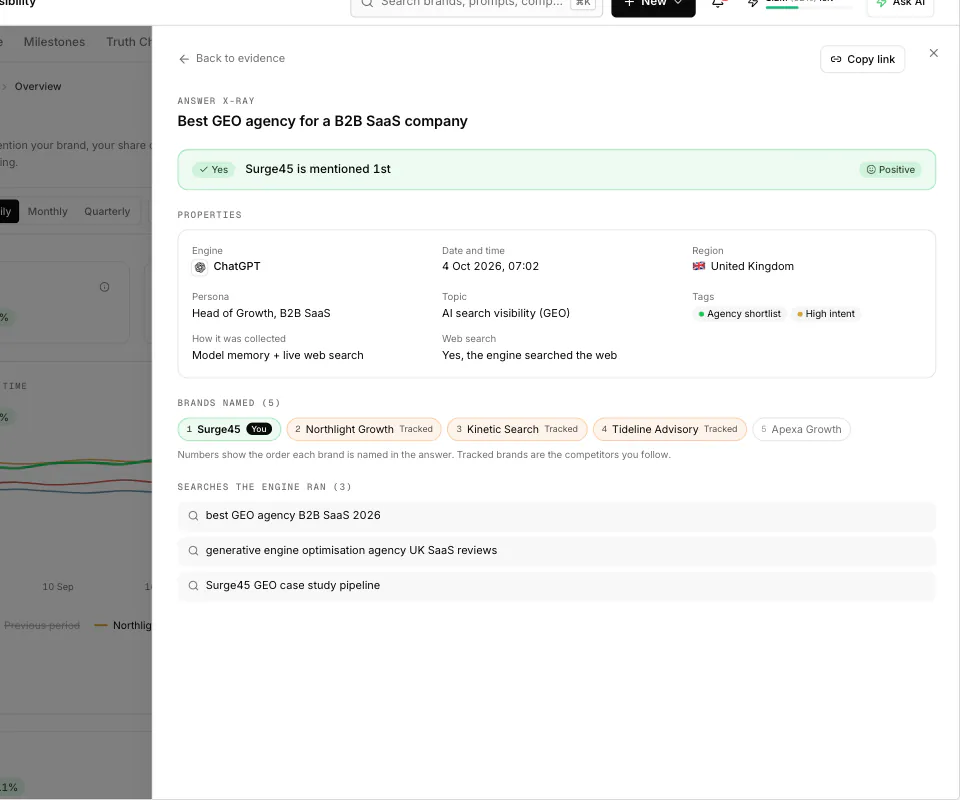This screenshot has width=960, height=800.
Task: Open search 'best GEO agency B2B SaaS 2026'
Action: pos(556,516)
